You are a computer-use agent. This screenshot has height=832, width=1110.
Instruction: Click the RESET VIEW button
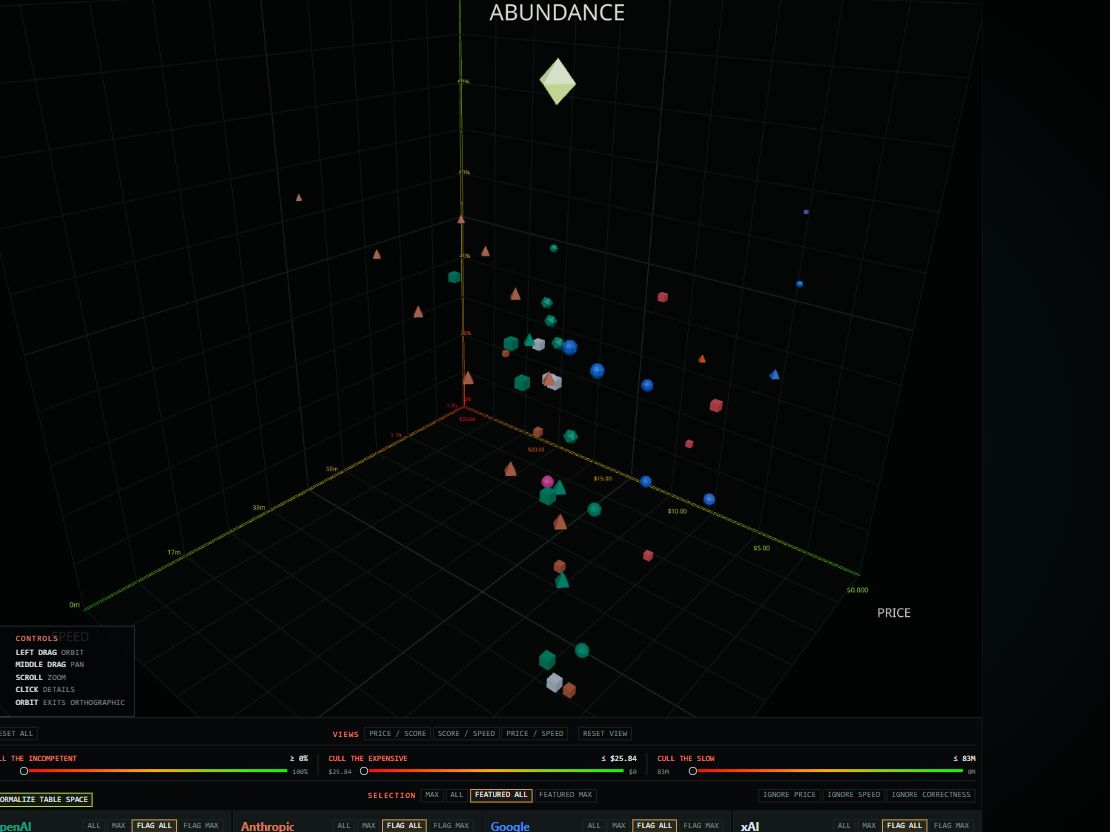pyautogui.click(x=605, y=734)
